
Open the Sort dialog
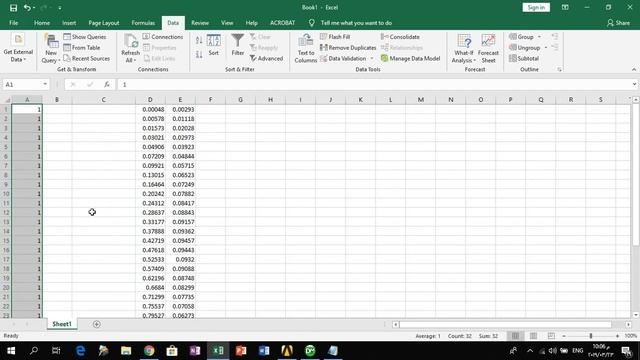[x=213, y=46]
